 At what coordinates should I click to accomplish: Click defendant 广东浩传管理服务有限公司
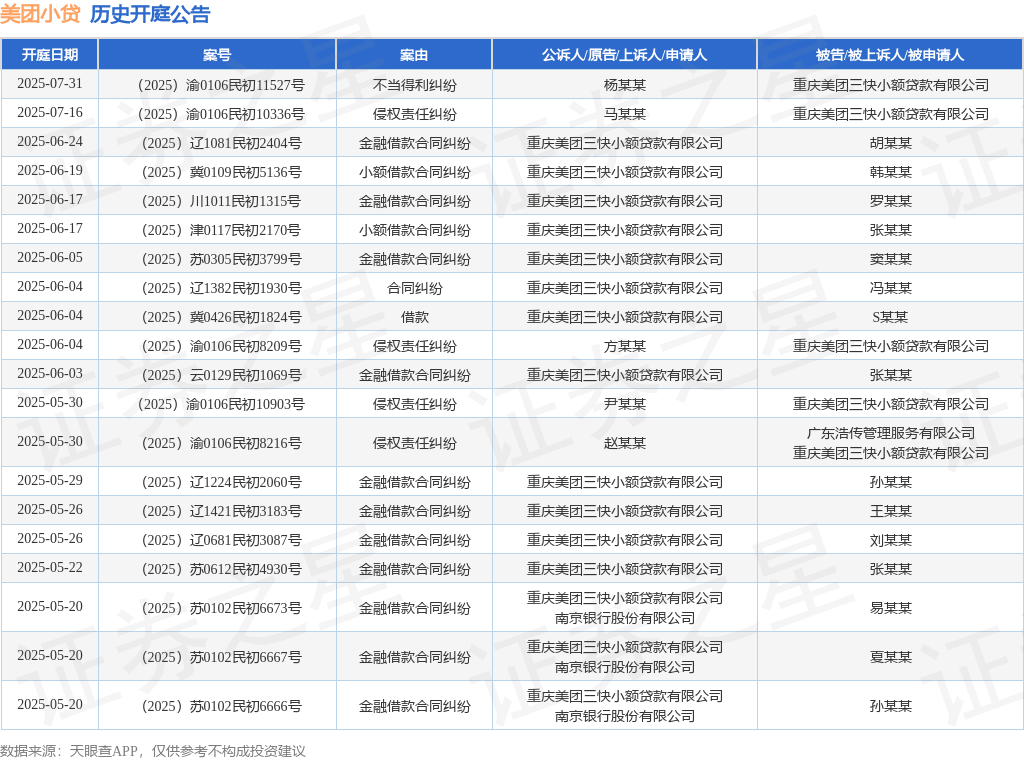click(890, 433)
